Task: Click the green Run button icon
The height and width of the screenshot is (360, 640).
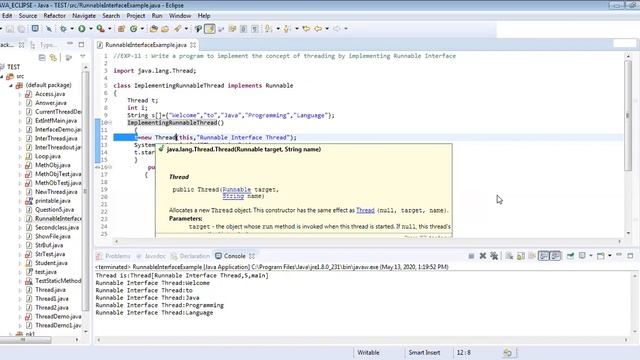Action: click(x=82, y=29)
